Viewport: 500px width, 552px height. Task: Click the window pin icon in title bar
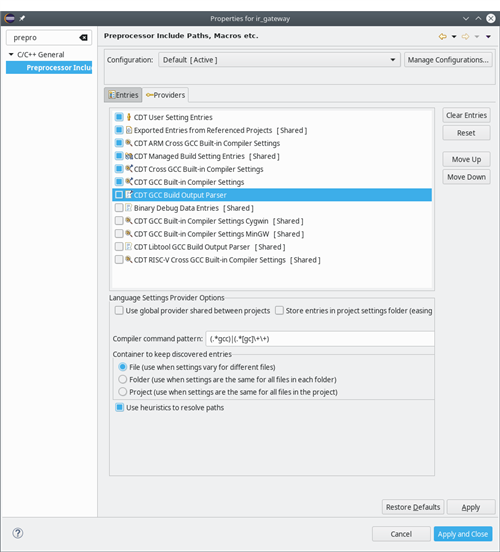pyautogui.click(x=22, y=18)
